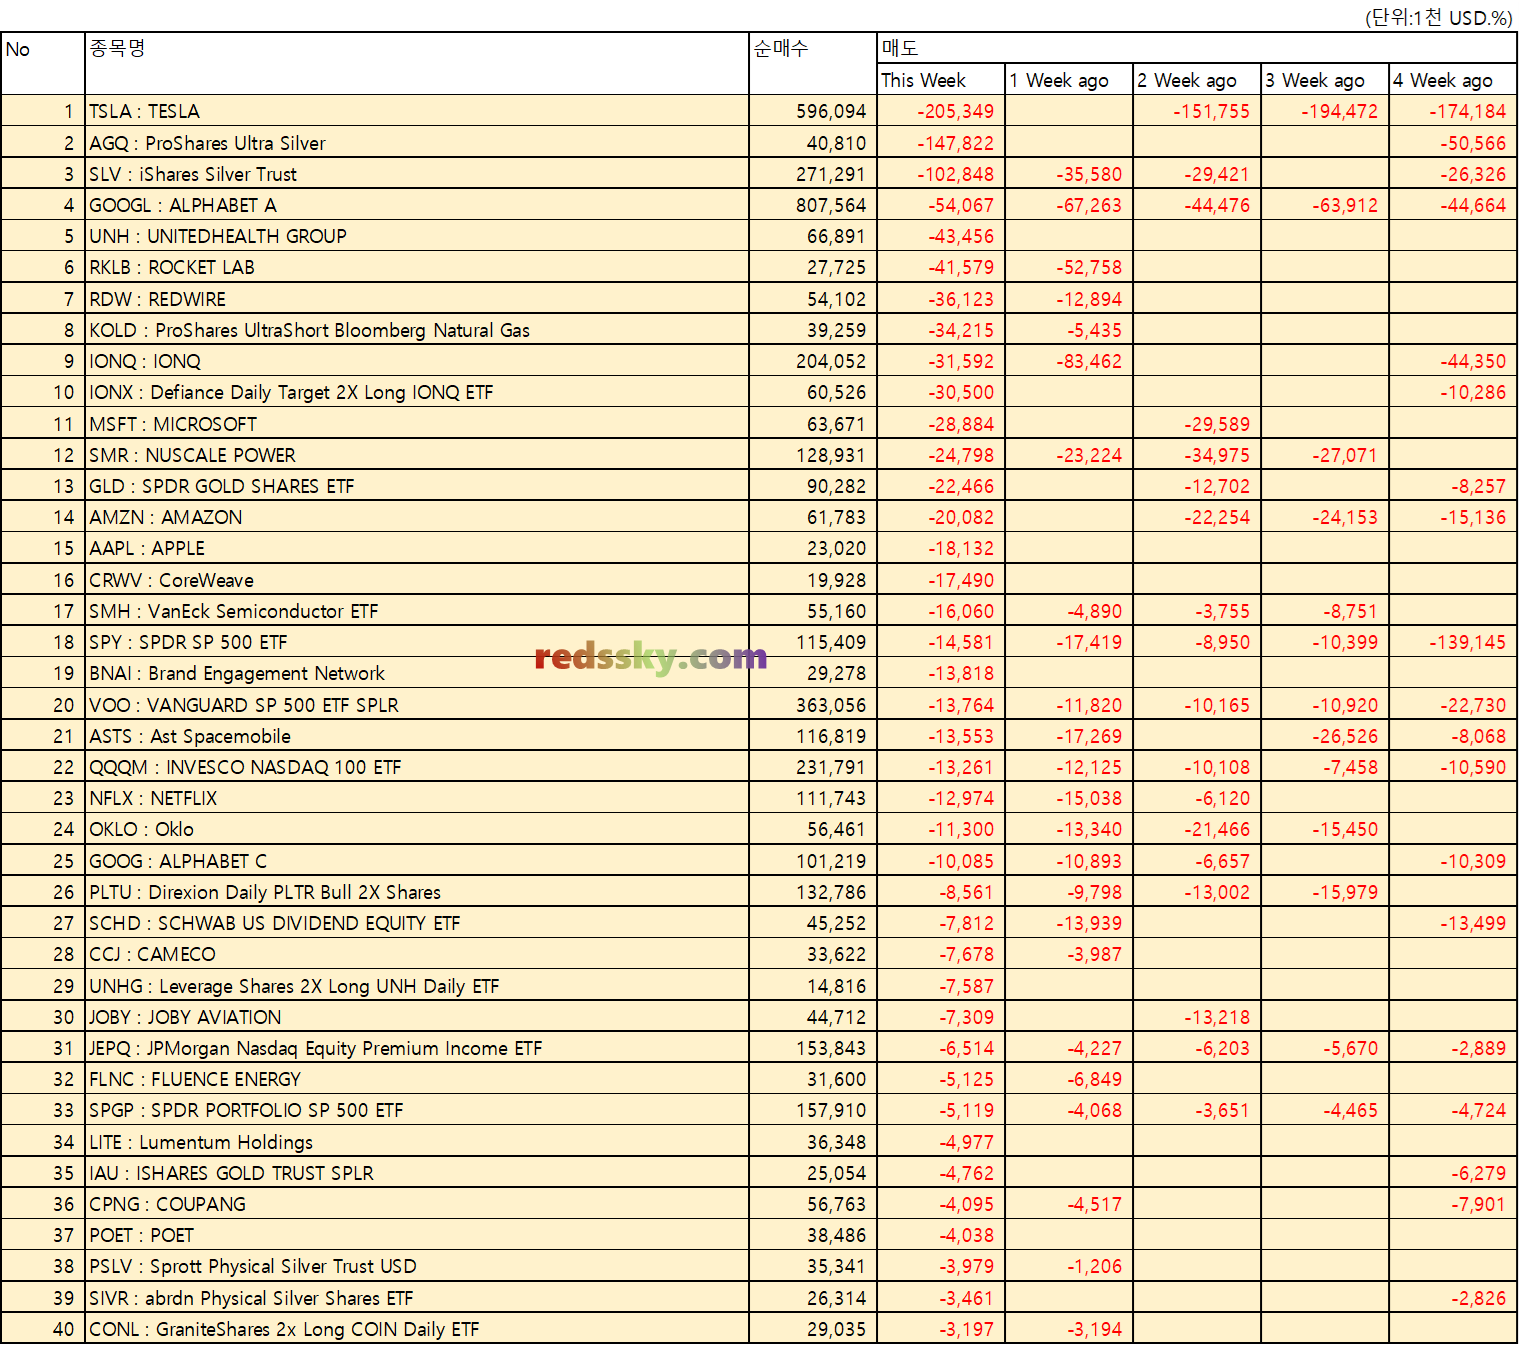Click JOBY : JOBY AVIATION cell

[416, 1016]
